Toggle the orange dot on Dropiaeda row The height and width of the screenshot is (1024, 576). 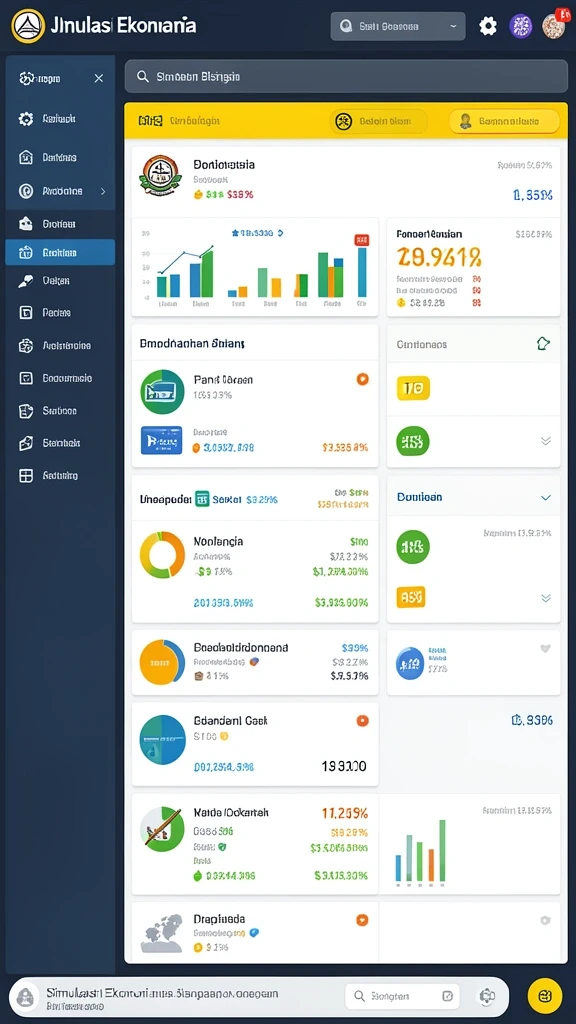(x=362, y=920)
